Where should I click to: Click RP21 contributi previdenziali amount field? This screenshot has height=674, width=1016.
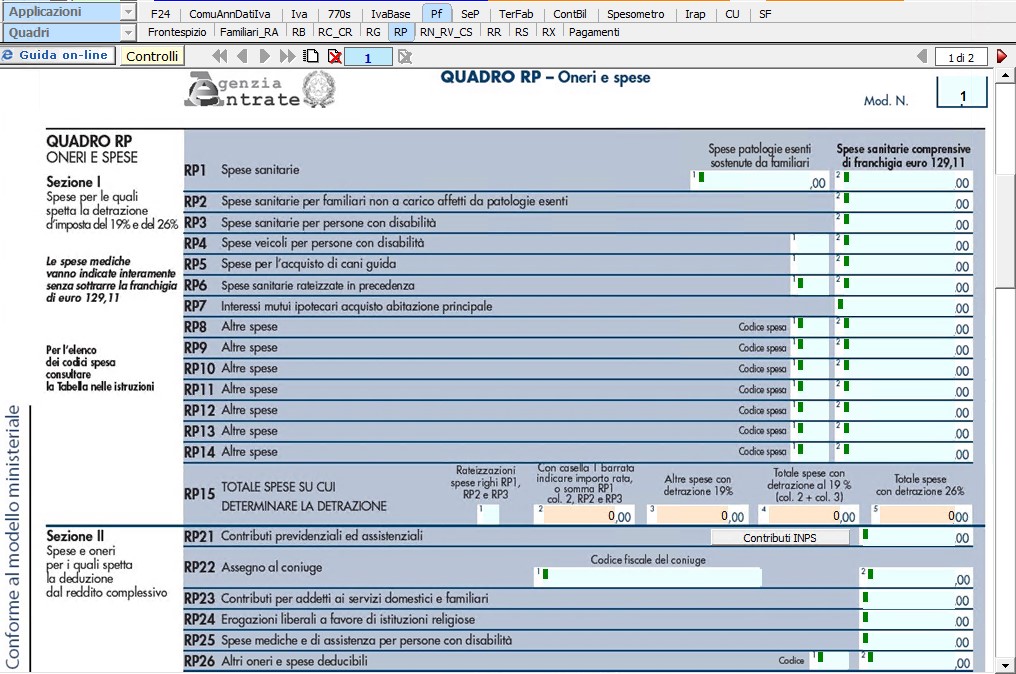[x=916, y=537]
